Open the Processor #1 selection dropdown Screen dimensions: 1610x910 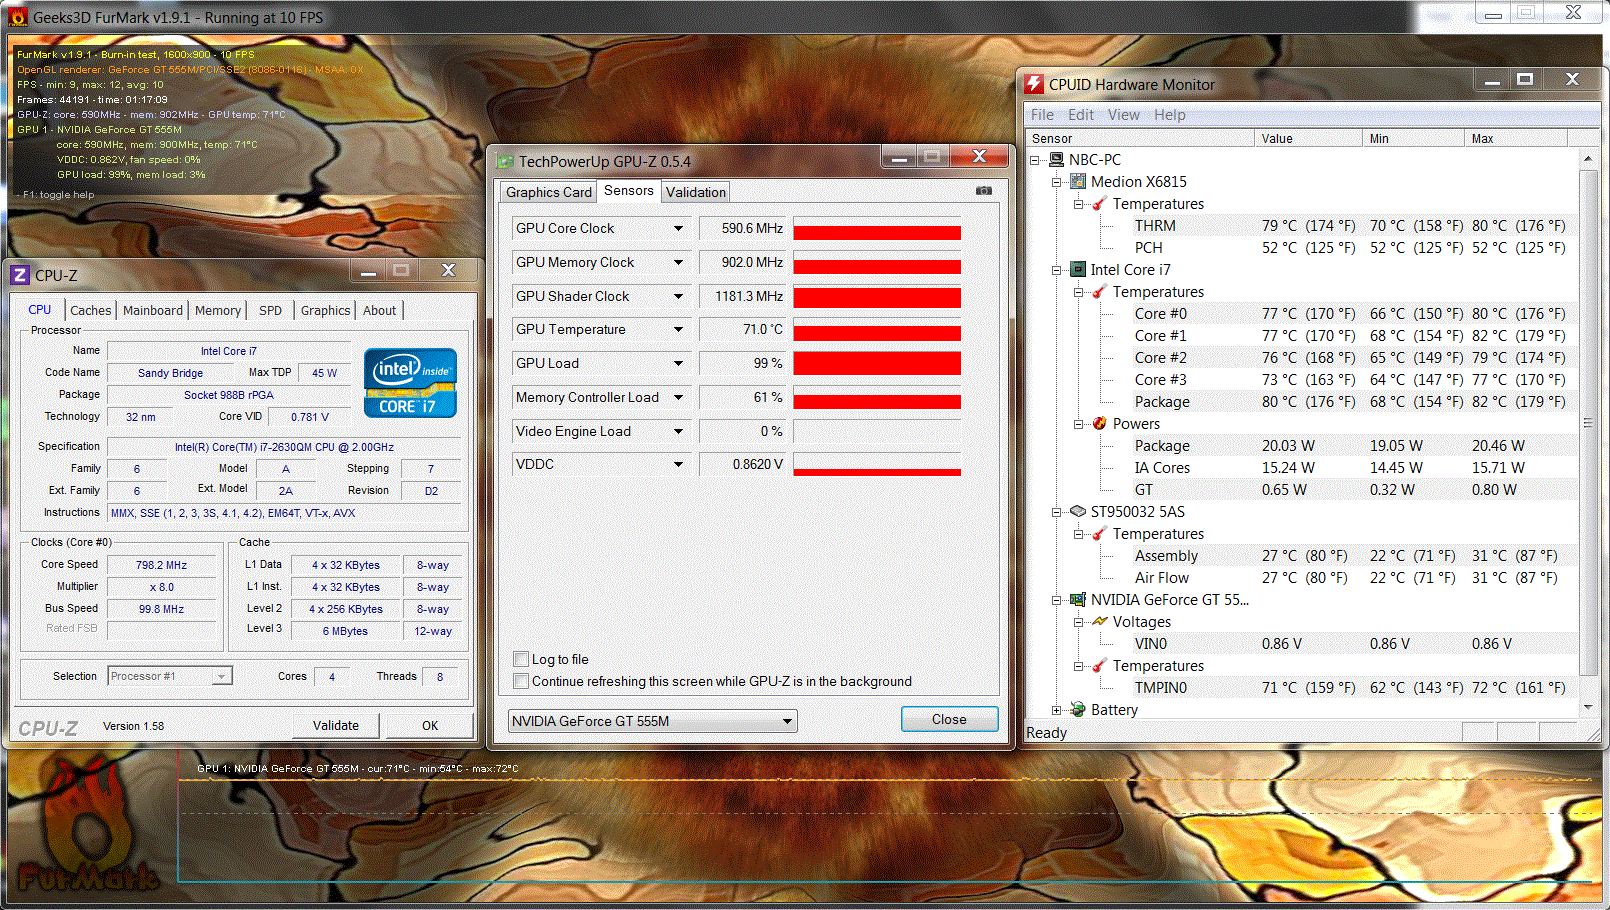pyautogui.click(x=221, y=676)
